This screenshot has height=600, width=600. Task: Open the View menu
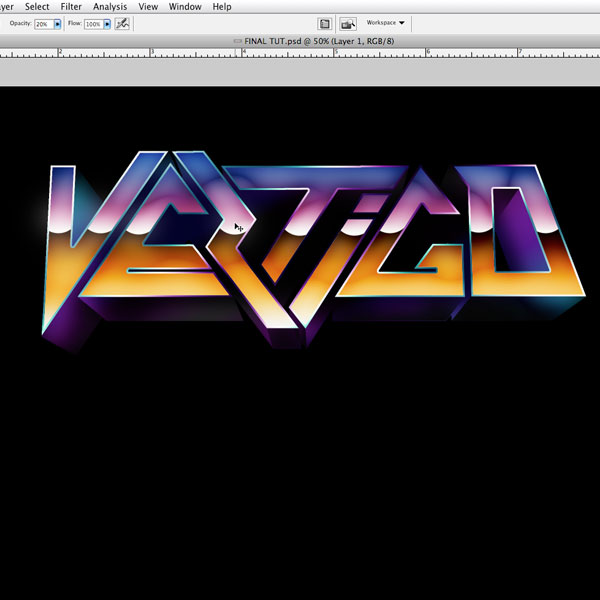coord(148,7)
